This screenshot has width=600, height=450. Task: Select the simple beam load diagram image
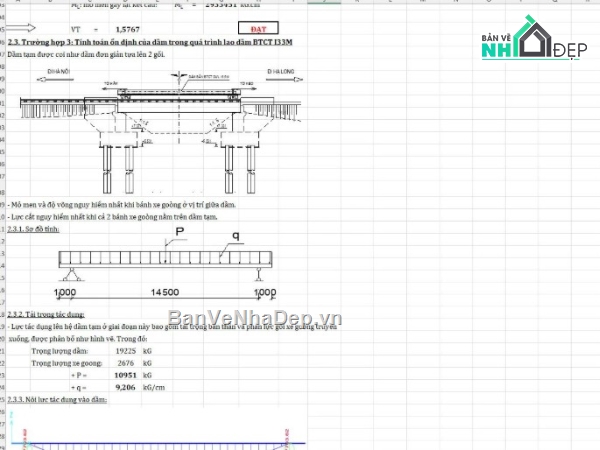(165, 263)
